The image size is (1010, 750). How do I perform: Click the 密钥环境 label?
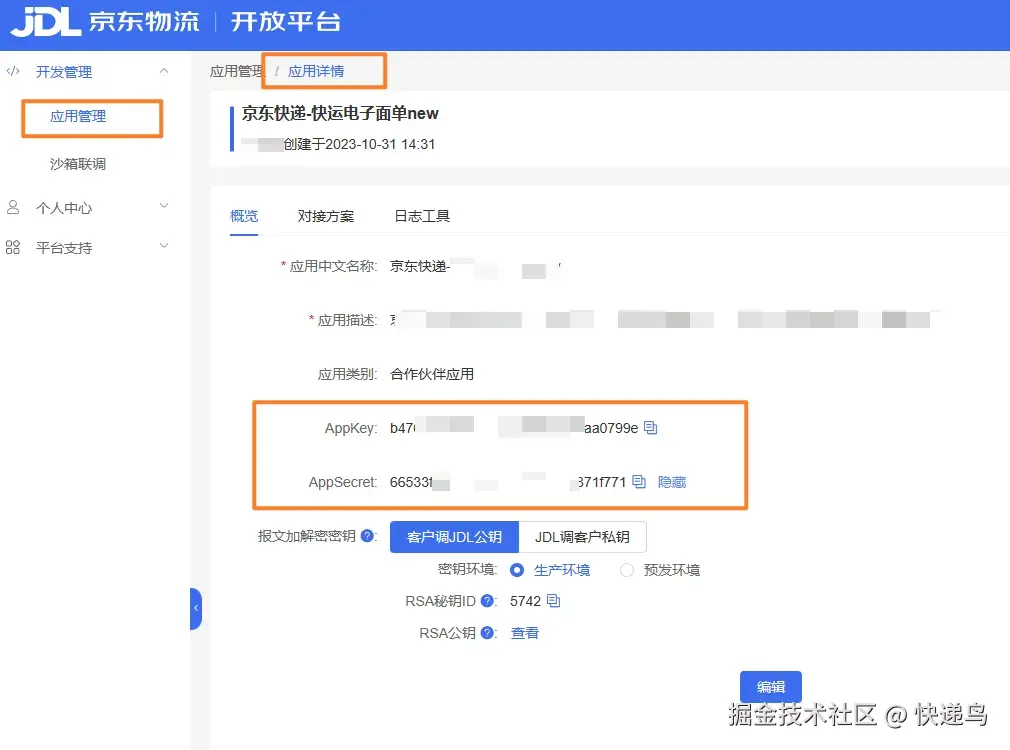468,570
